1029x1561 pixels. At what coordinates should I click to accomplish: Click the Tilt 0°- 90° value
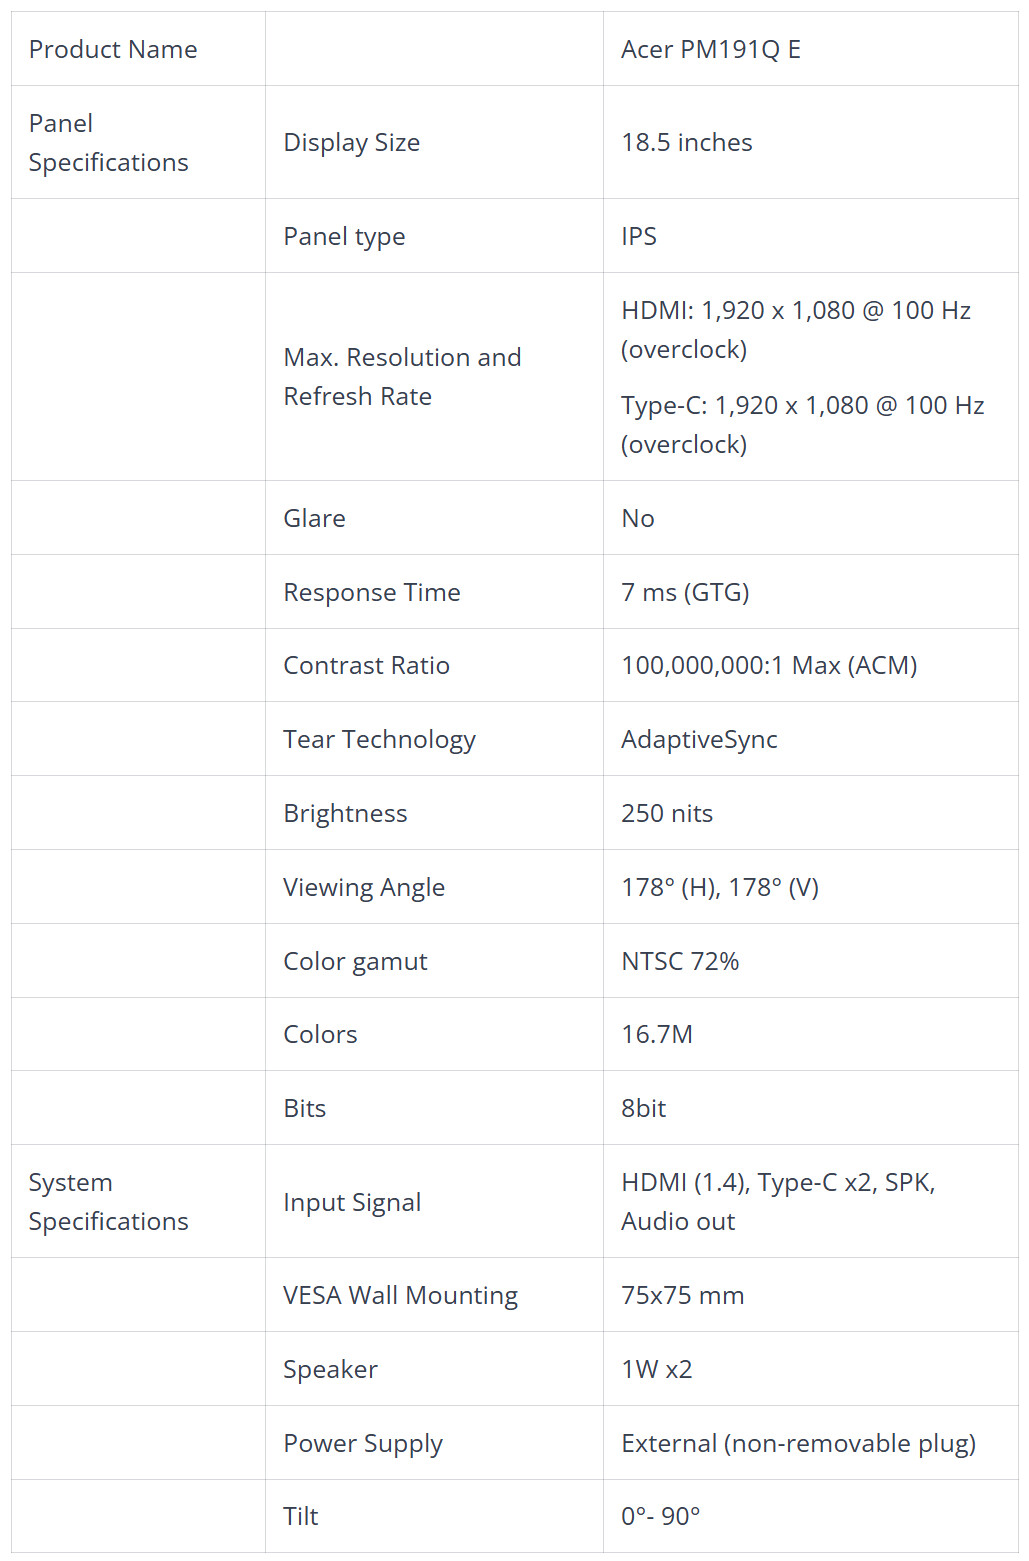tap(661, 1516)
